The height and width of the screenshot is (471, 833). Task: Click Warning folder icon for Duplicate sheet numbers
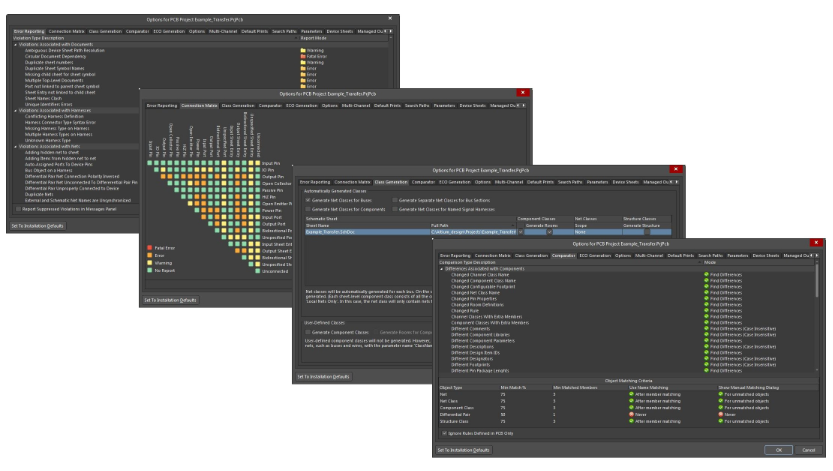tap(303, 62)
